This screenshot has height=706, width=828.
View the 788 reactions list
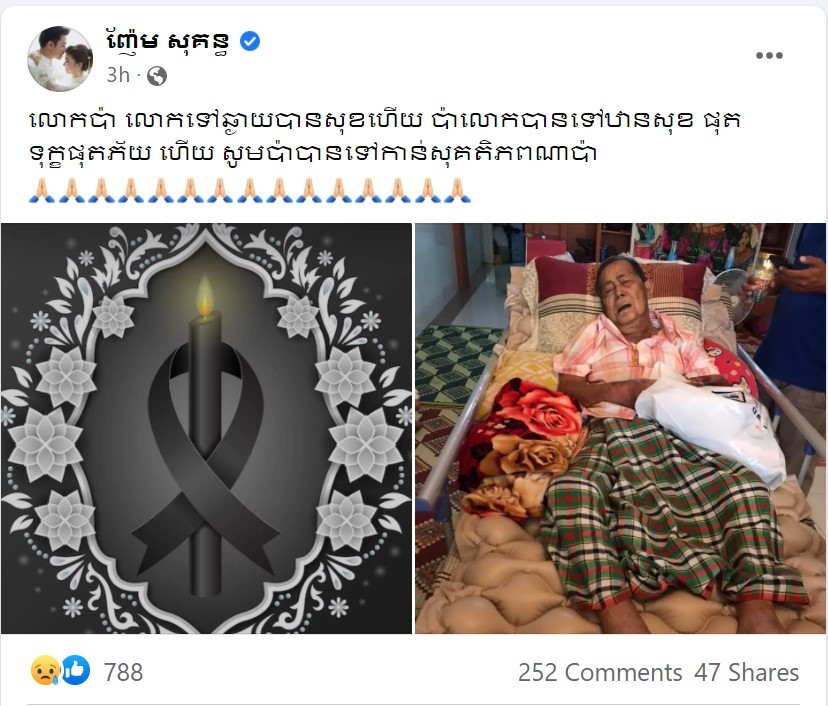click(124, 672)
